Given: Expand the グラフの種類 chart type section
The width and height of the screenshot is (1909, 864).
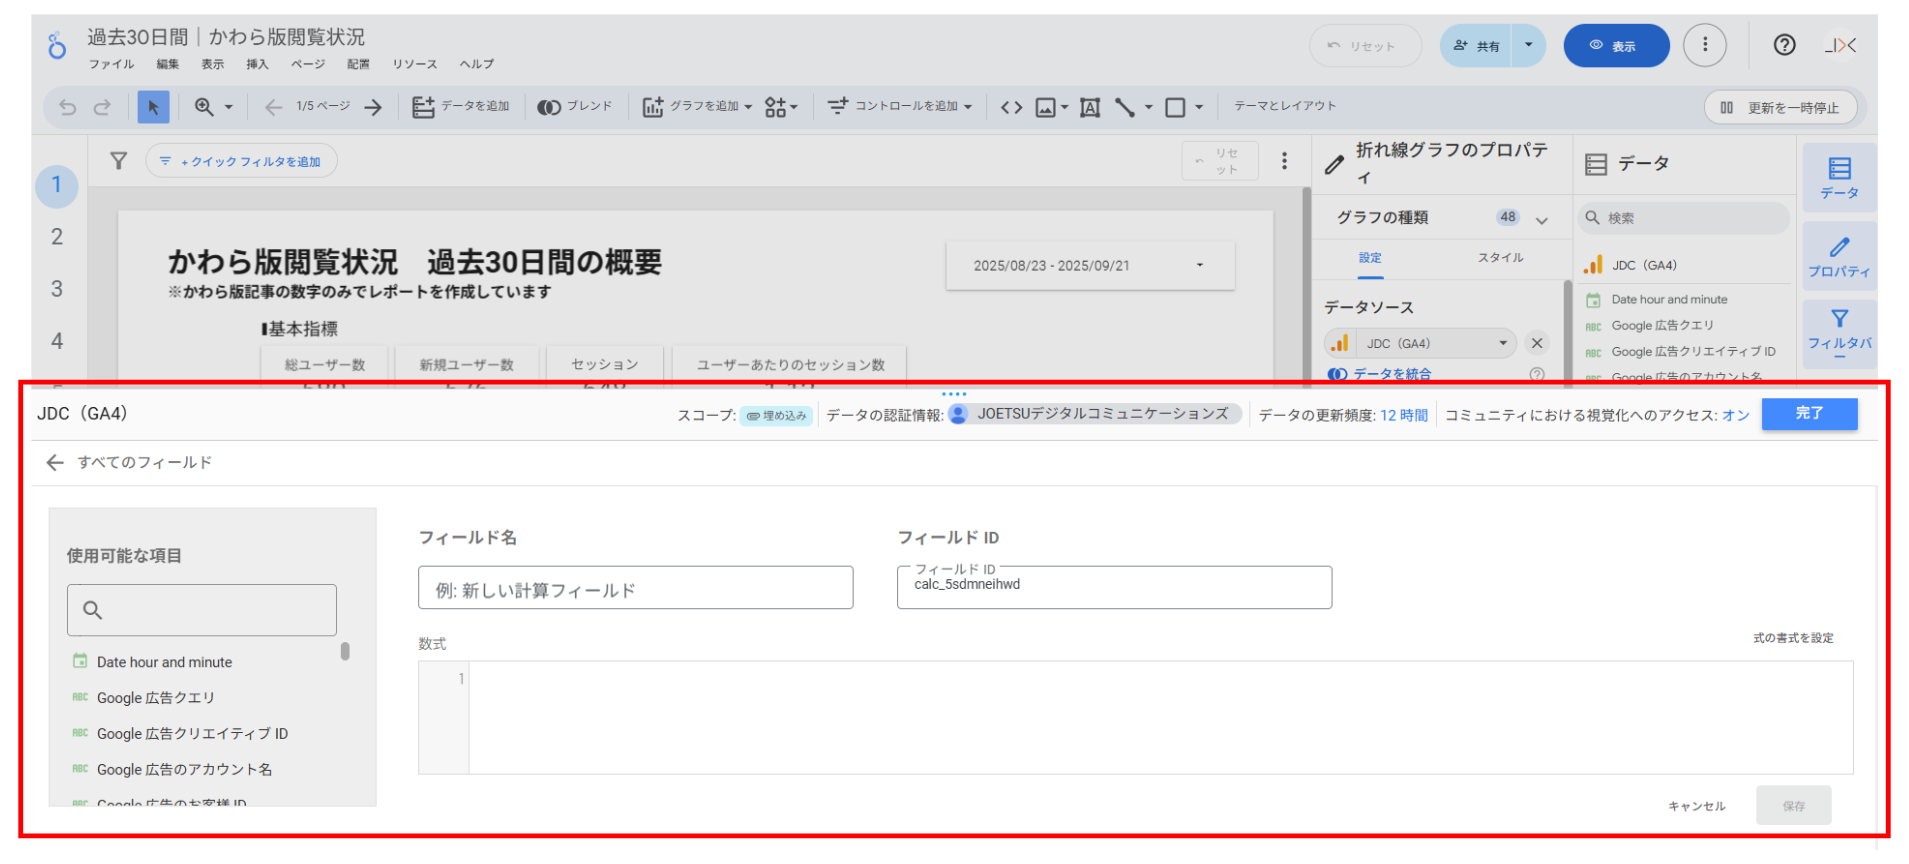Looking at the screenshot, I should [1541, 219].
